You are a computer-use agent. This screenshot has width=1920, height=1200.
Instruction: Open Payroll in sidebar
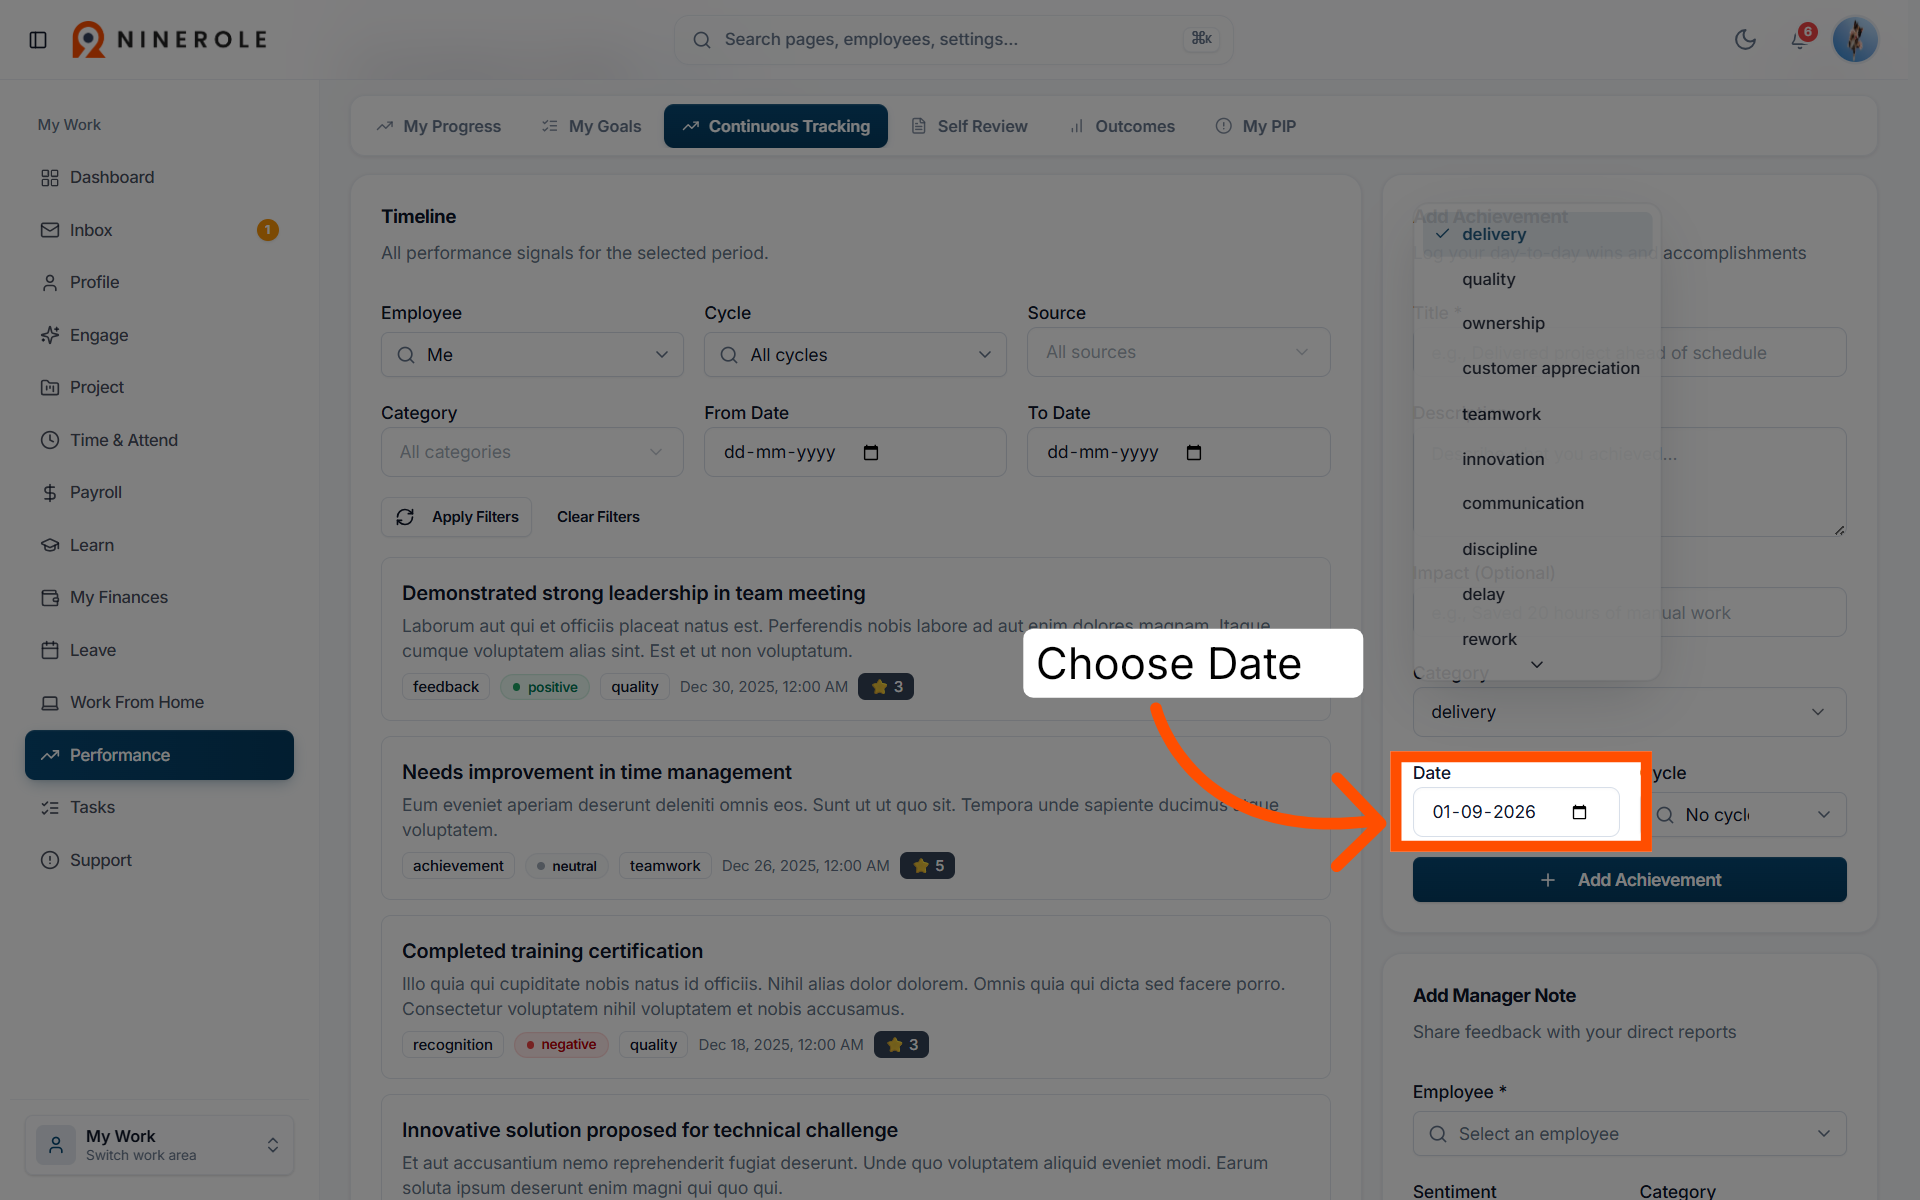pos(160,492)
